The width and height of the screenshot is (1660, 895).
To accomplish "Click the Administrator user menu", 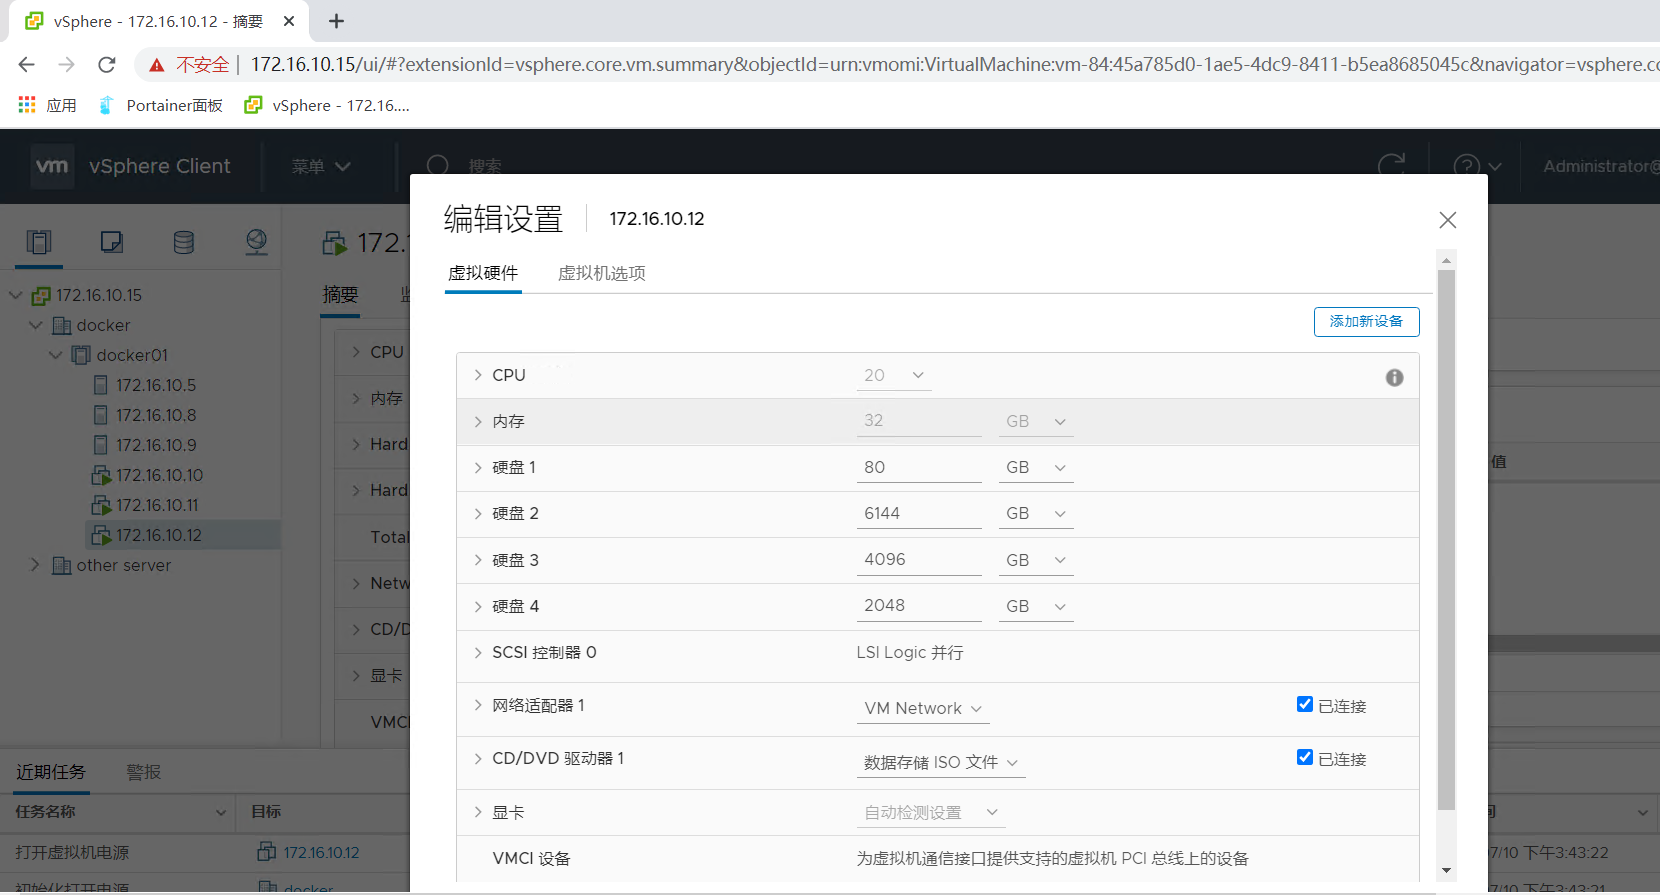I will point(1601,166).
